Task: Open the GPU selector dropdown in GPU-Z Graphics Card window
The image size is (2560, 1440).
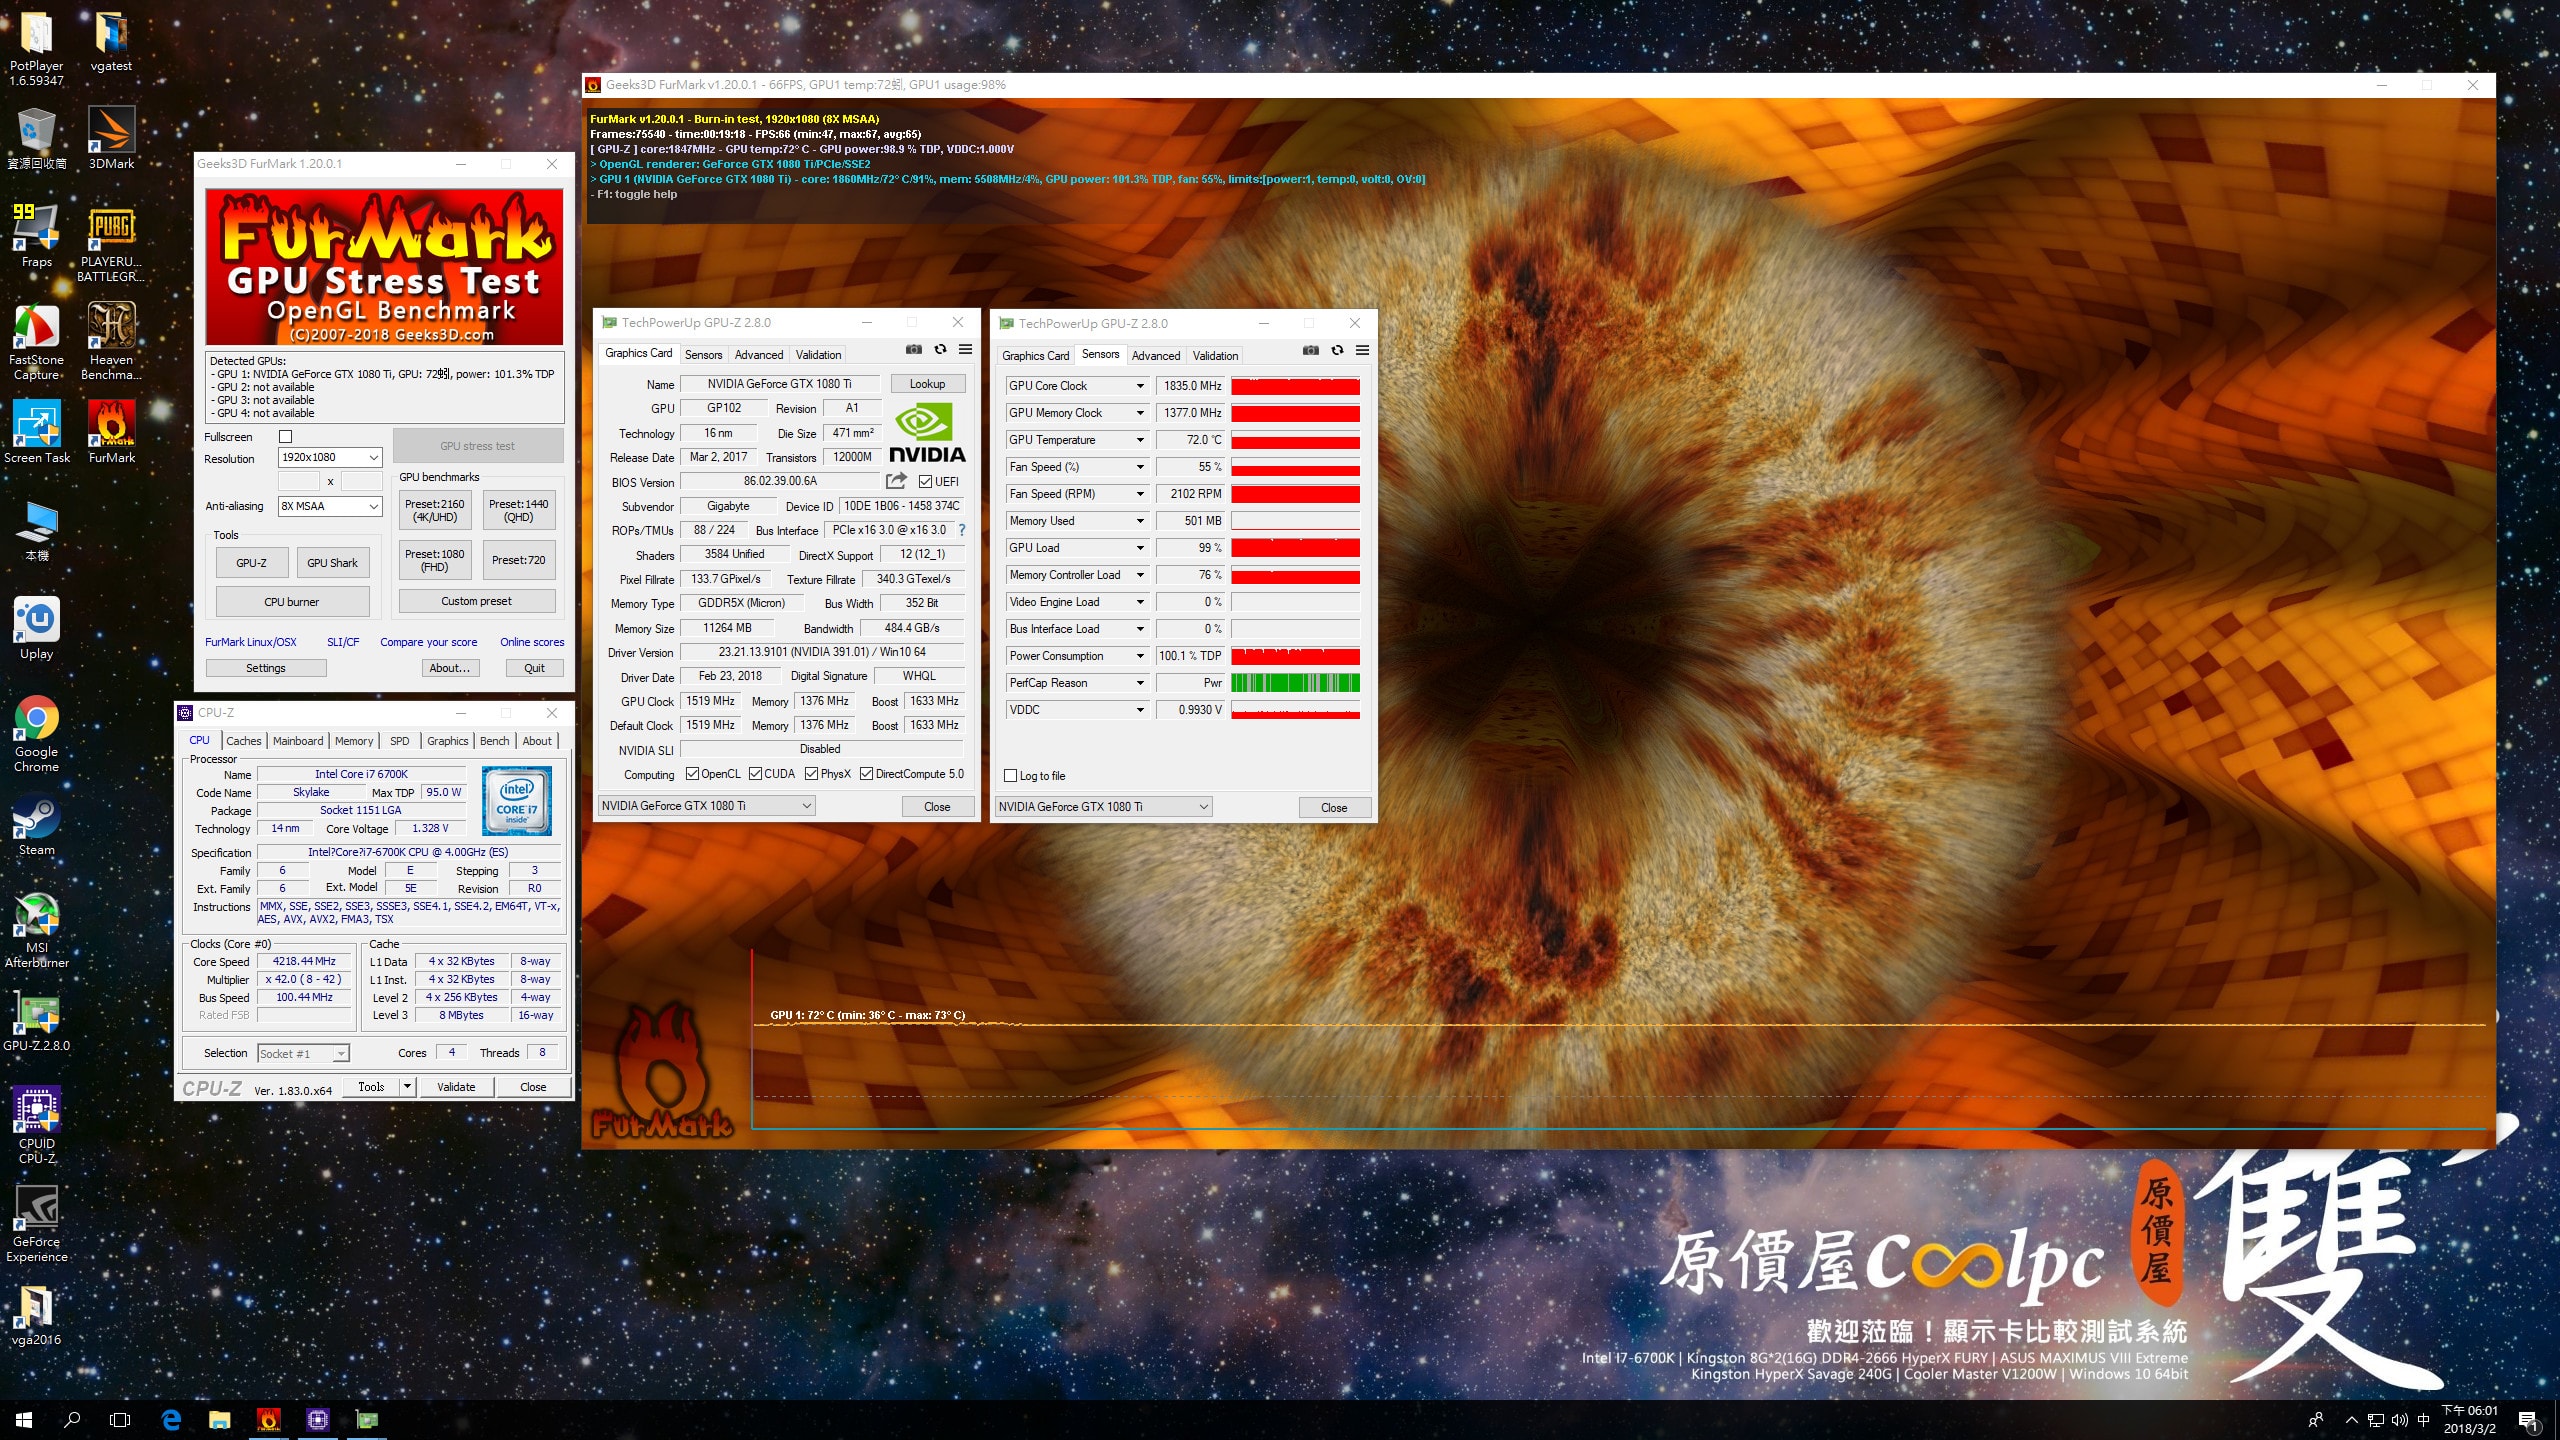Action: pyautogui.click(x=706, y=806)
